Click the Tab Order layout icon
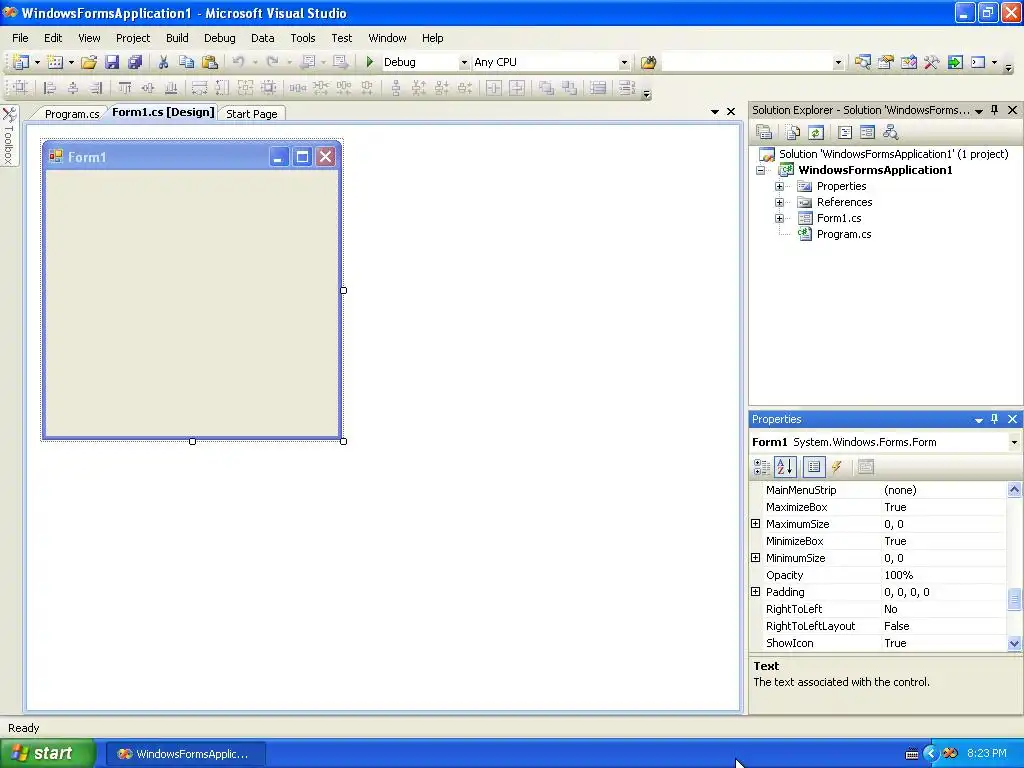This screenshot has width=1024, height=768. click(x=626, y=88)
